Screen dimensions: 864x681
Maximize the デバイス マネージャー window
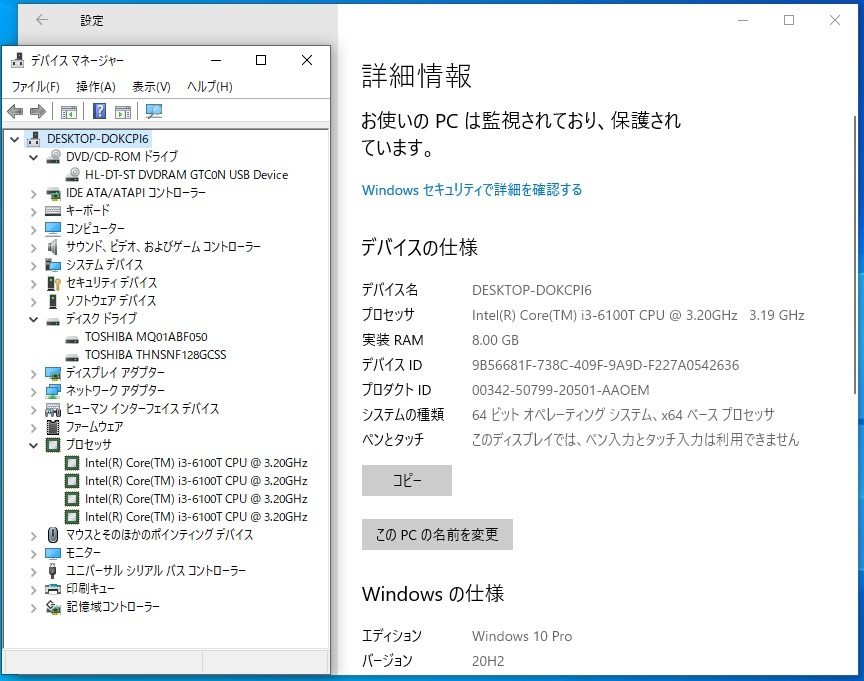click(261, 60)
